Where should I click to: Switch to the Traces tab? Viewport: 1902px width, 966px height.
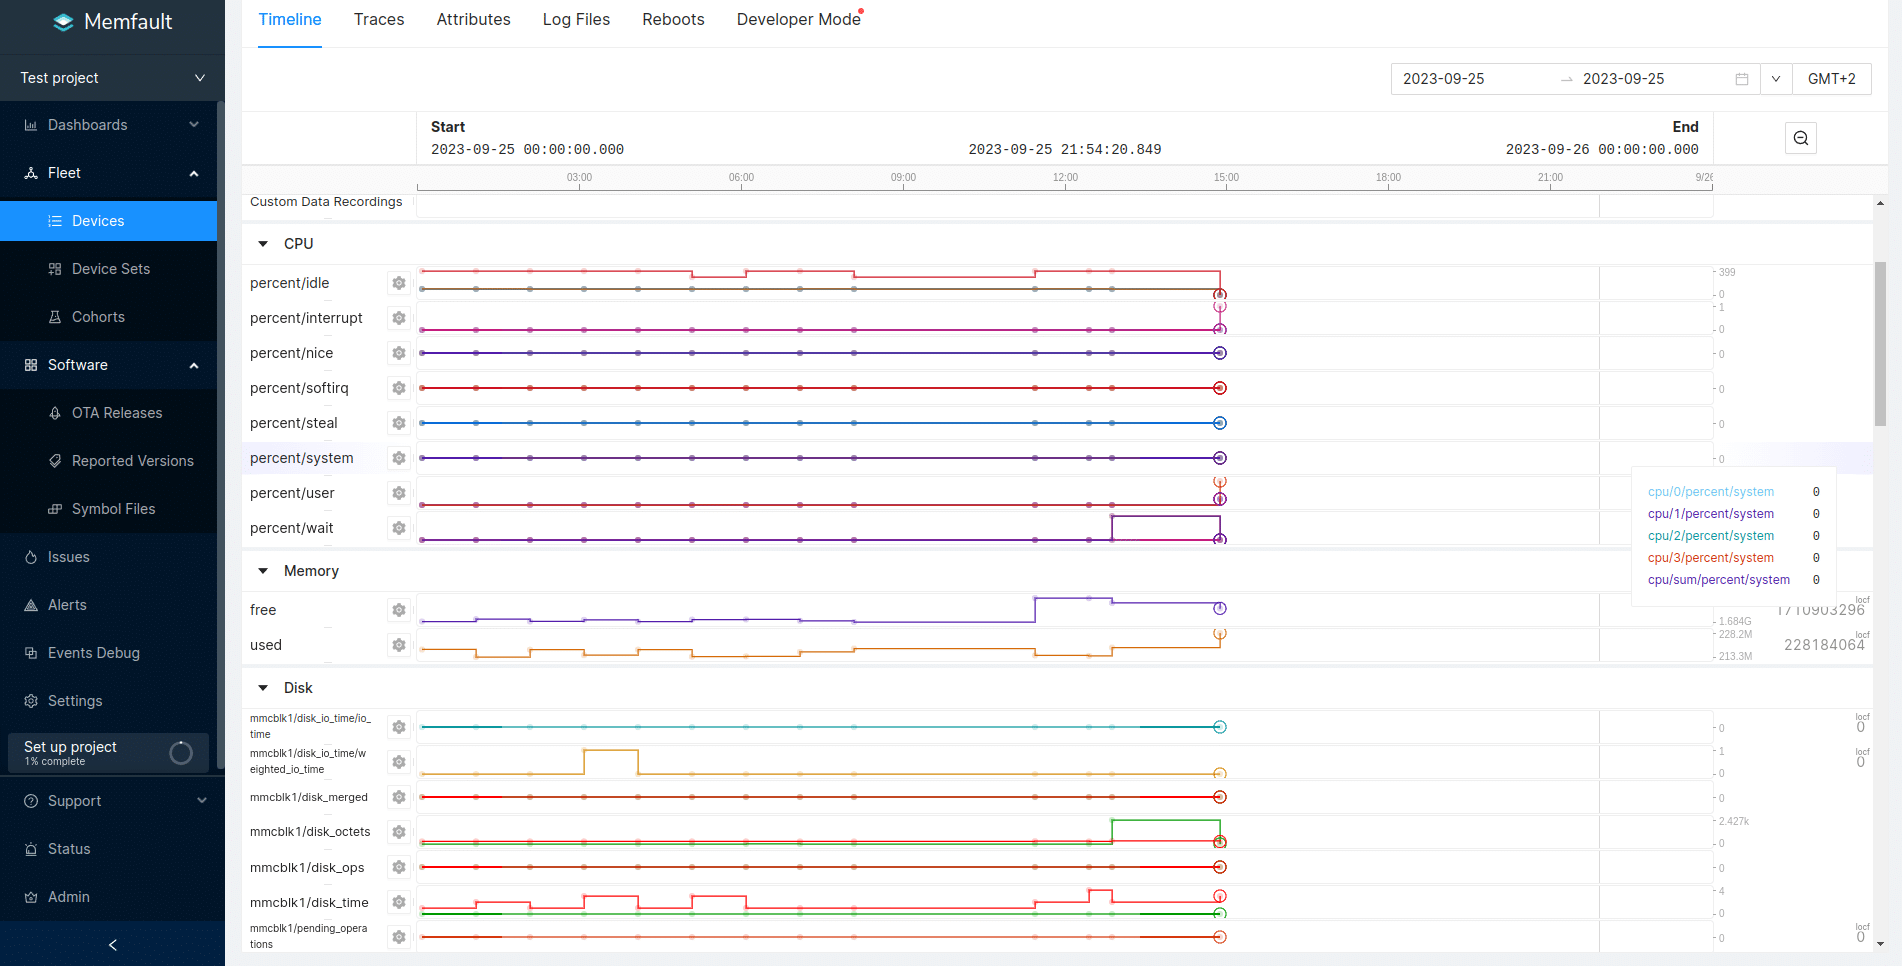click(379, 20)
